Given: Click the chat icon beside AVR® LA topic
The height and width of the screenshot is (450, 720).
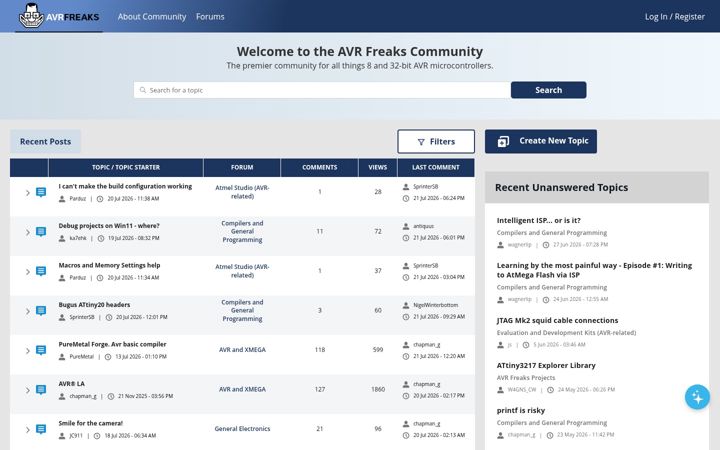Looking at the screenshot, I should point(41,389).
